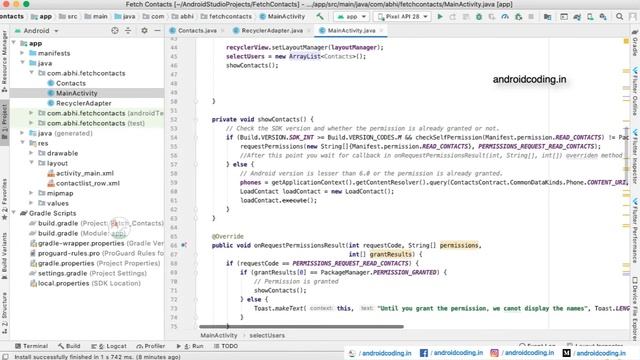Click the editor horizontal scrollbar
This screenshot has height=360, width=640.
(301, 327)
